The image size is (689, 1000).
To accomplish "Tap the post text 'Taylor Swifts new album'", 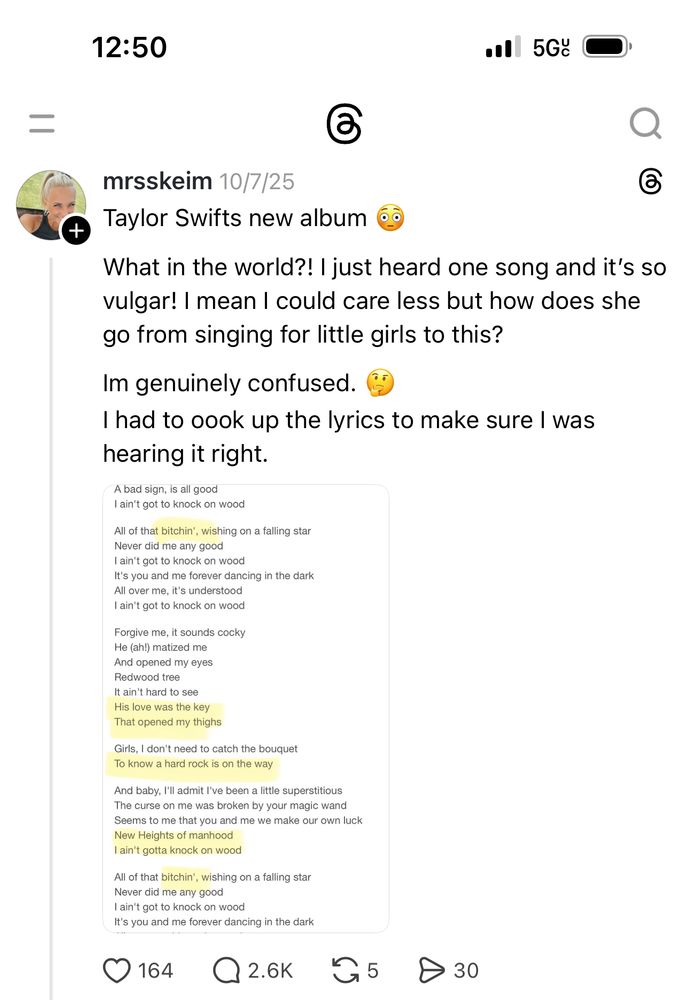I will click(x=235, y=218).
